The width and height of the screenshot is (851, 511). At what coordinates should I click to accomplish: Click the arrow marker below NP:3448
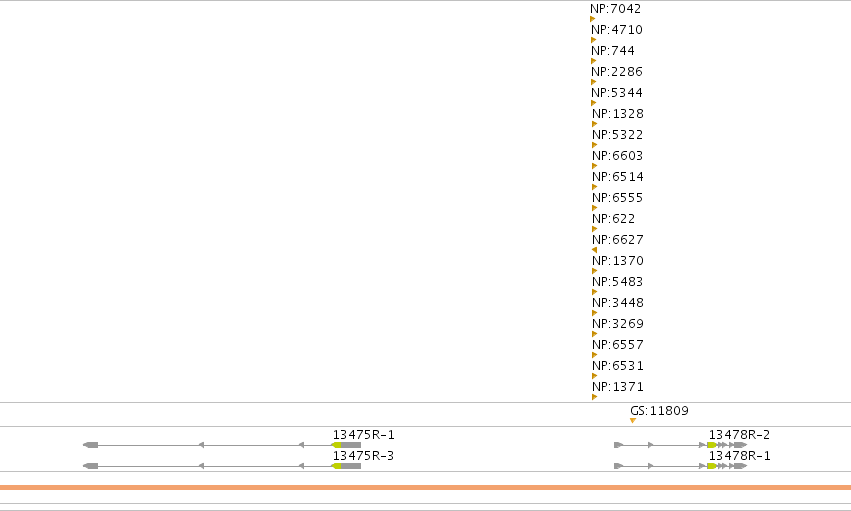594,313
